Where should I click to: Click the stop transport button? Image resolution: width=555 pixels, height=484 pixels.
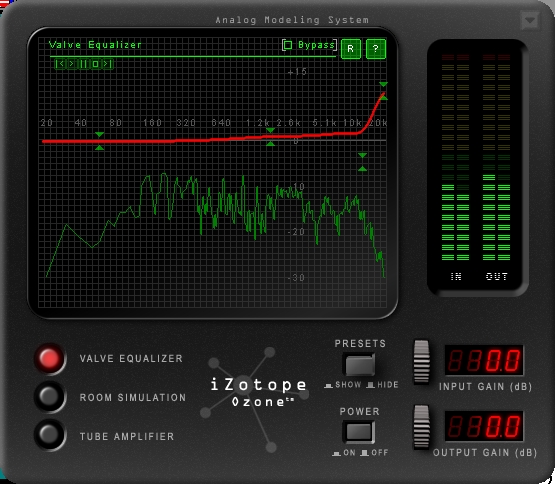coord(96,64)
